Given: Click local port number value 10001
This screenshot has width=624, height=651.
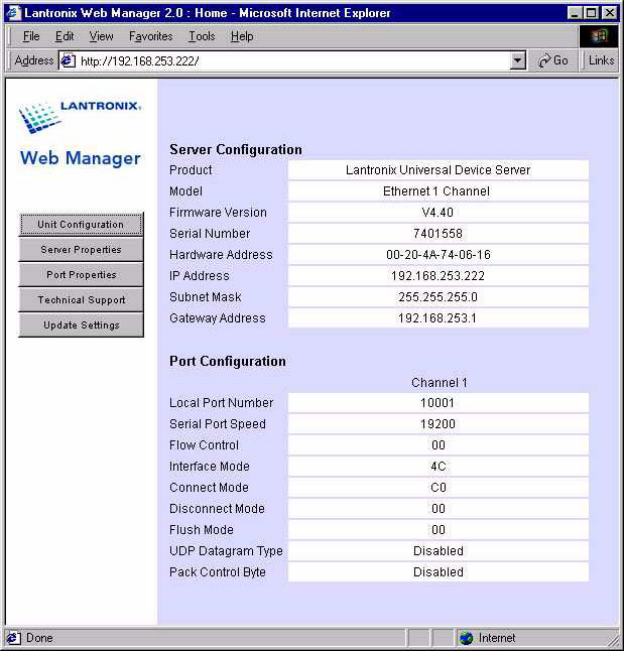Looking at the screenshot, I should click(437, 403).
